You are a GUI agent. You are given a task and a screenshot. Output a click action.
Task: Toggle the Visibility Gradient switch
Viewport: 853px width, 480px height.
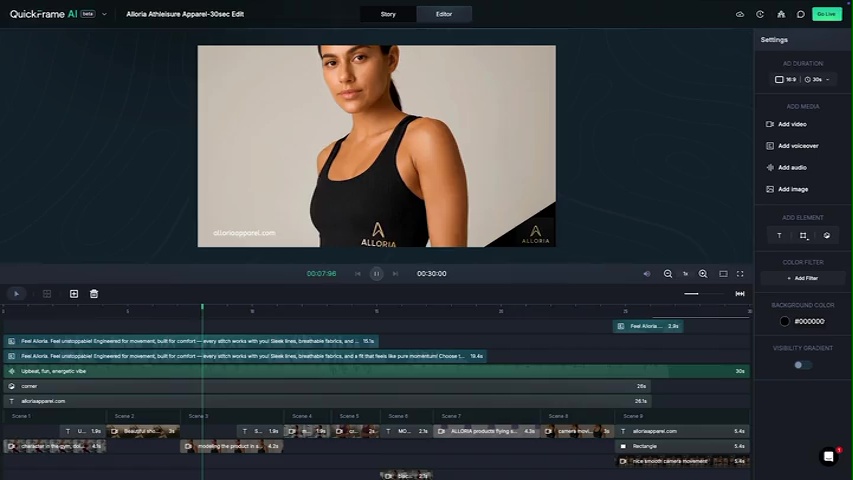[x=802, y=365]
